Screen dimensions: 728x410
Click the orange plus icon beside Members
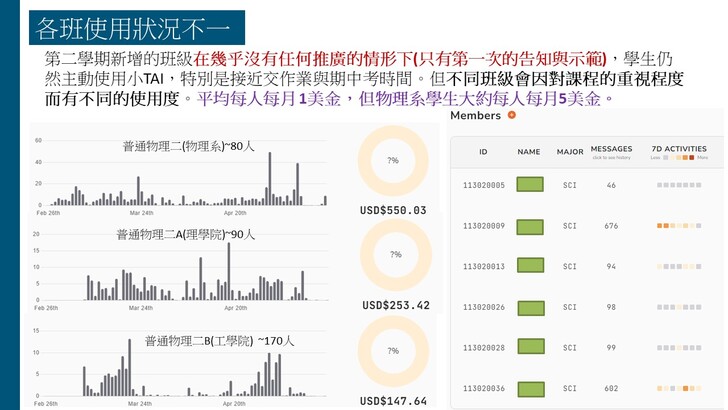coord(512,115)
